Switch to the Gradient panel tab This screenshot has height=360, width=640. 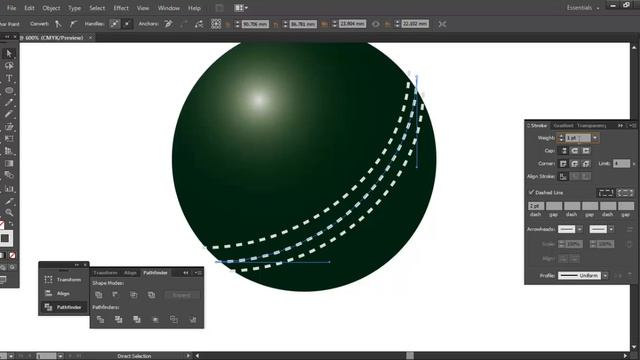tap(563, 126)
